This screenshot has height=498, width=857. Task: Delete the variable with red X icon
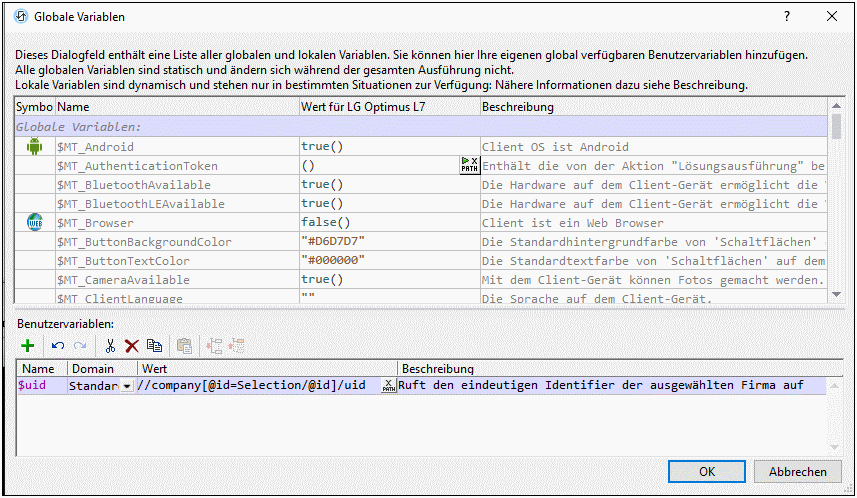click(x=131, y=346)
